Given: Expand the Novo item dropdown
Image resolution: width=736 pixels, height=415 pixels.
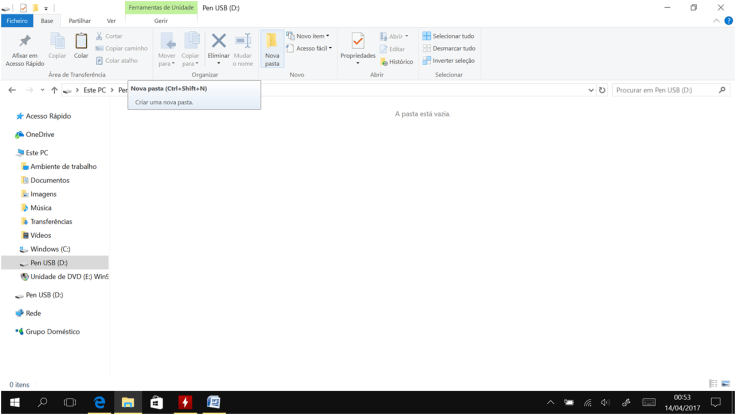Looking at the screenshot, I should click(308, 36).
